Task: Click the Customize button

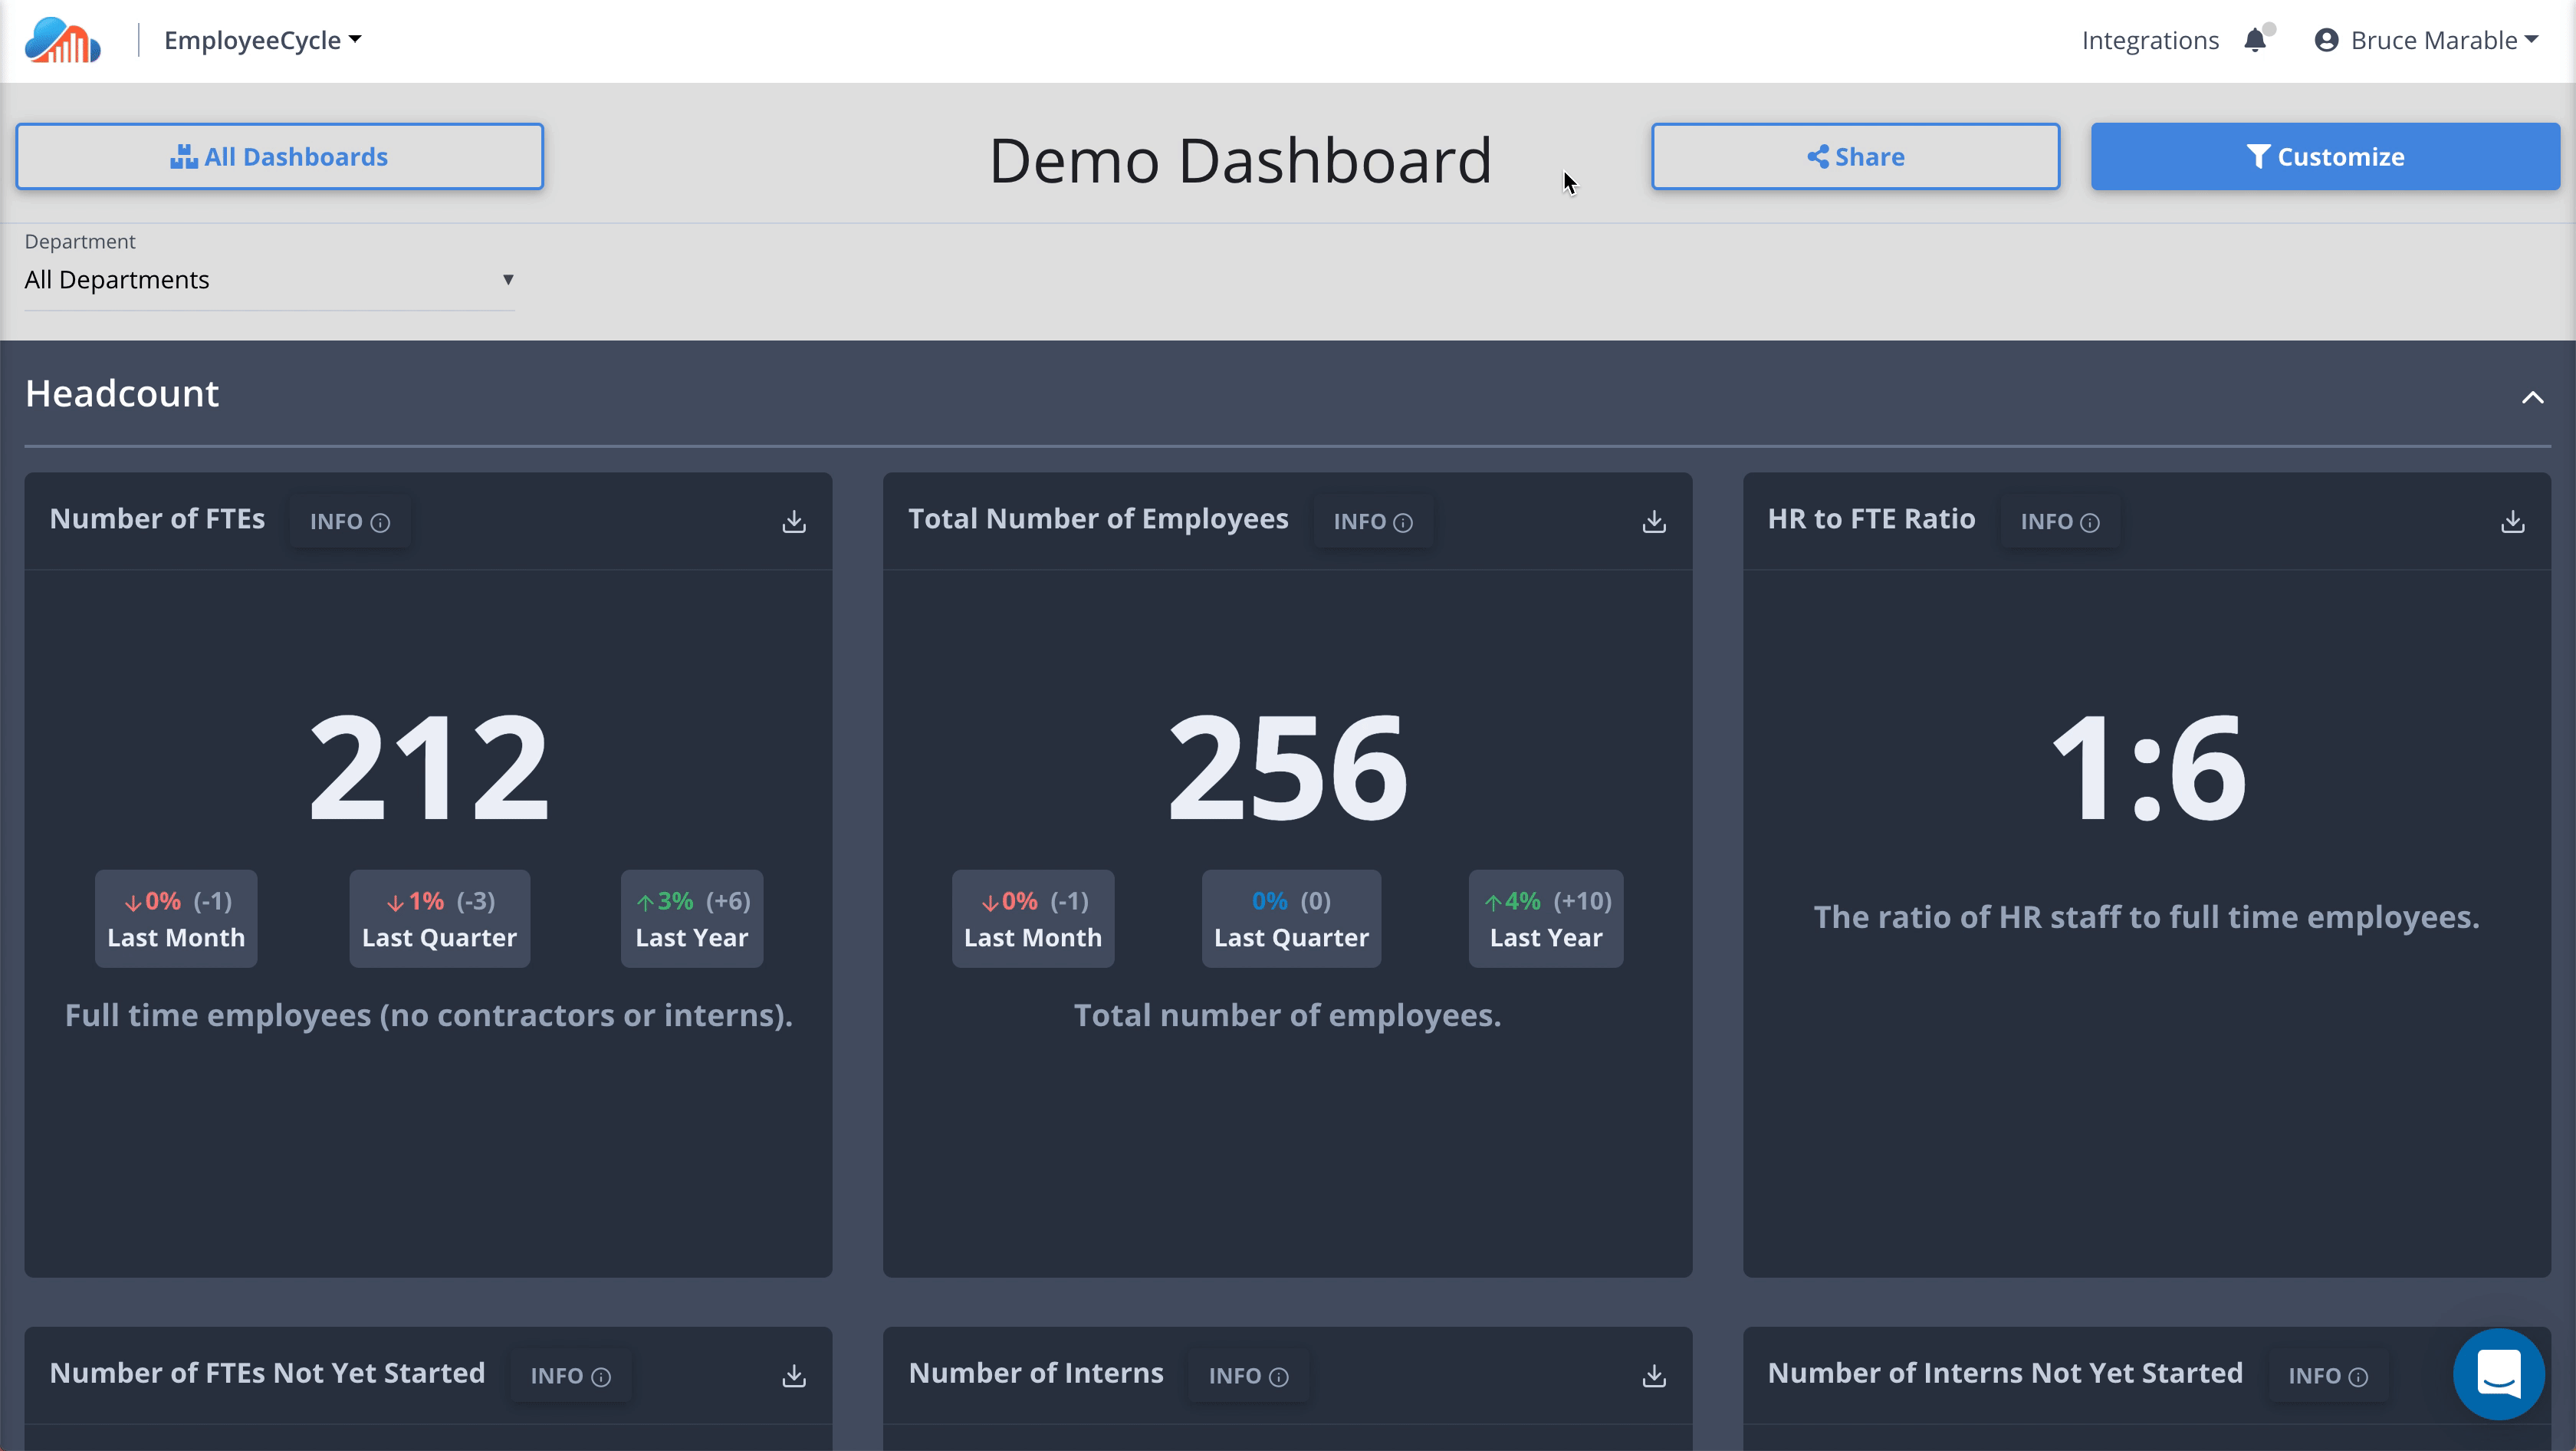Action: pyautogui.click(x=2325, y=156)
